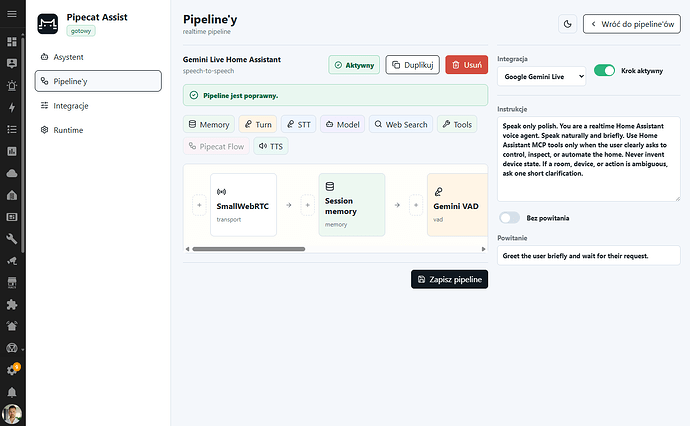The image size is (690, 426).
Task: Click the user profile avatar
Action: pos(12,414)
